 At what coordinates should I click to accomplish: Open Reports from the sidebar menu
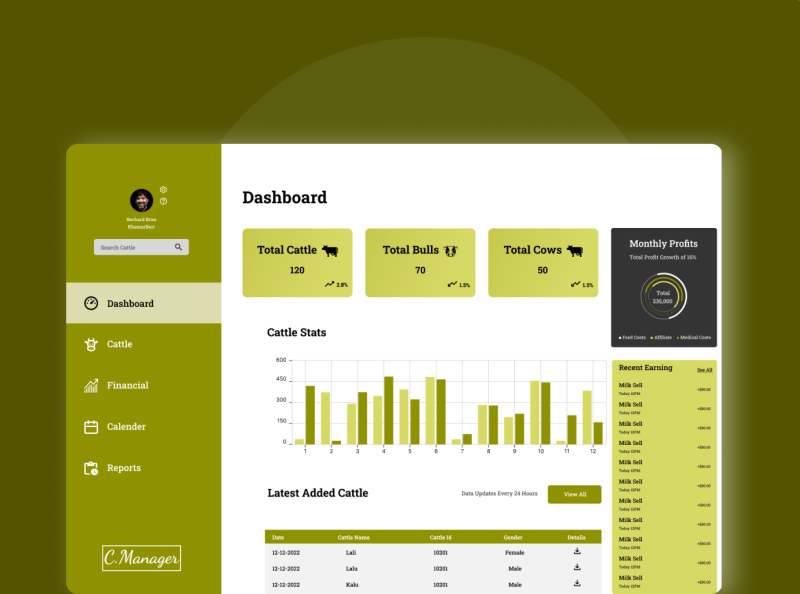pyautogui.click(x=122, y=467)
